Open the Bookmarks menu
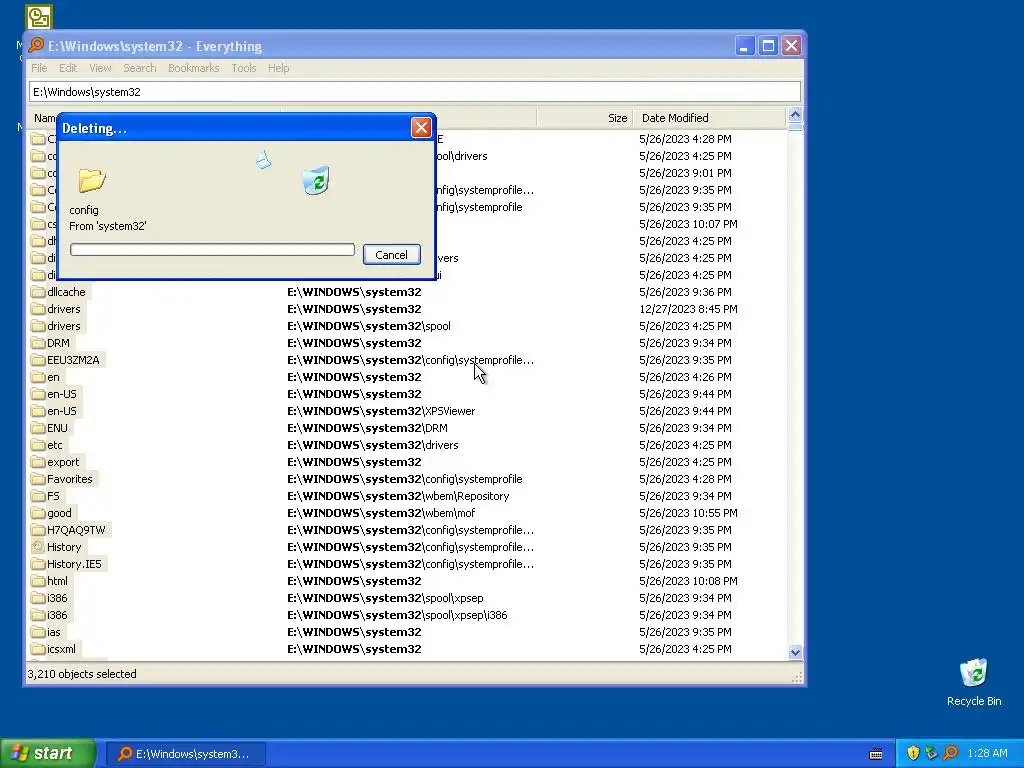Image resolution: width=1024 pixels, height=768 pixels. click(193, 68)
